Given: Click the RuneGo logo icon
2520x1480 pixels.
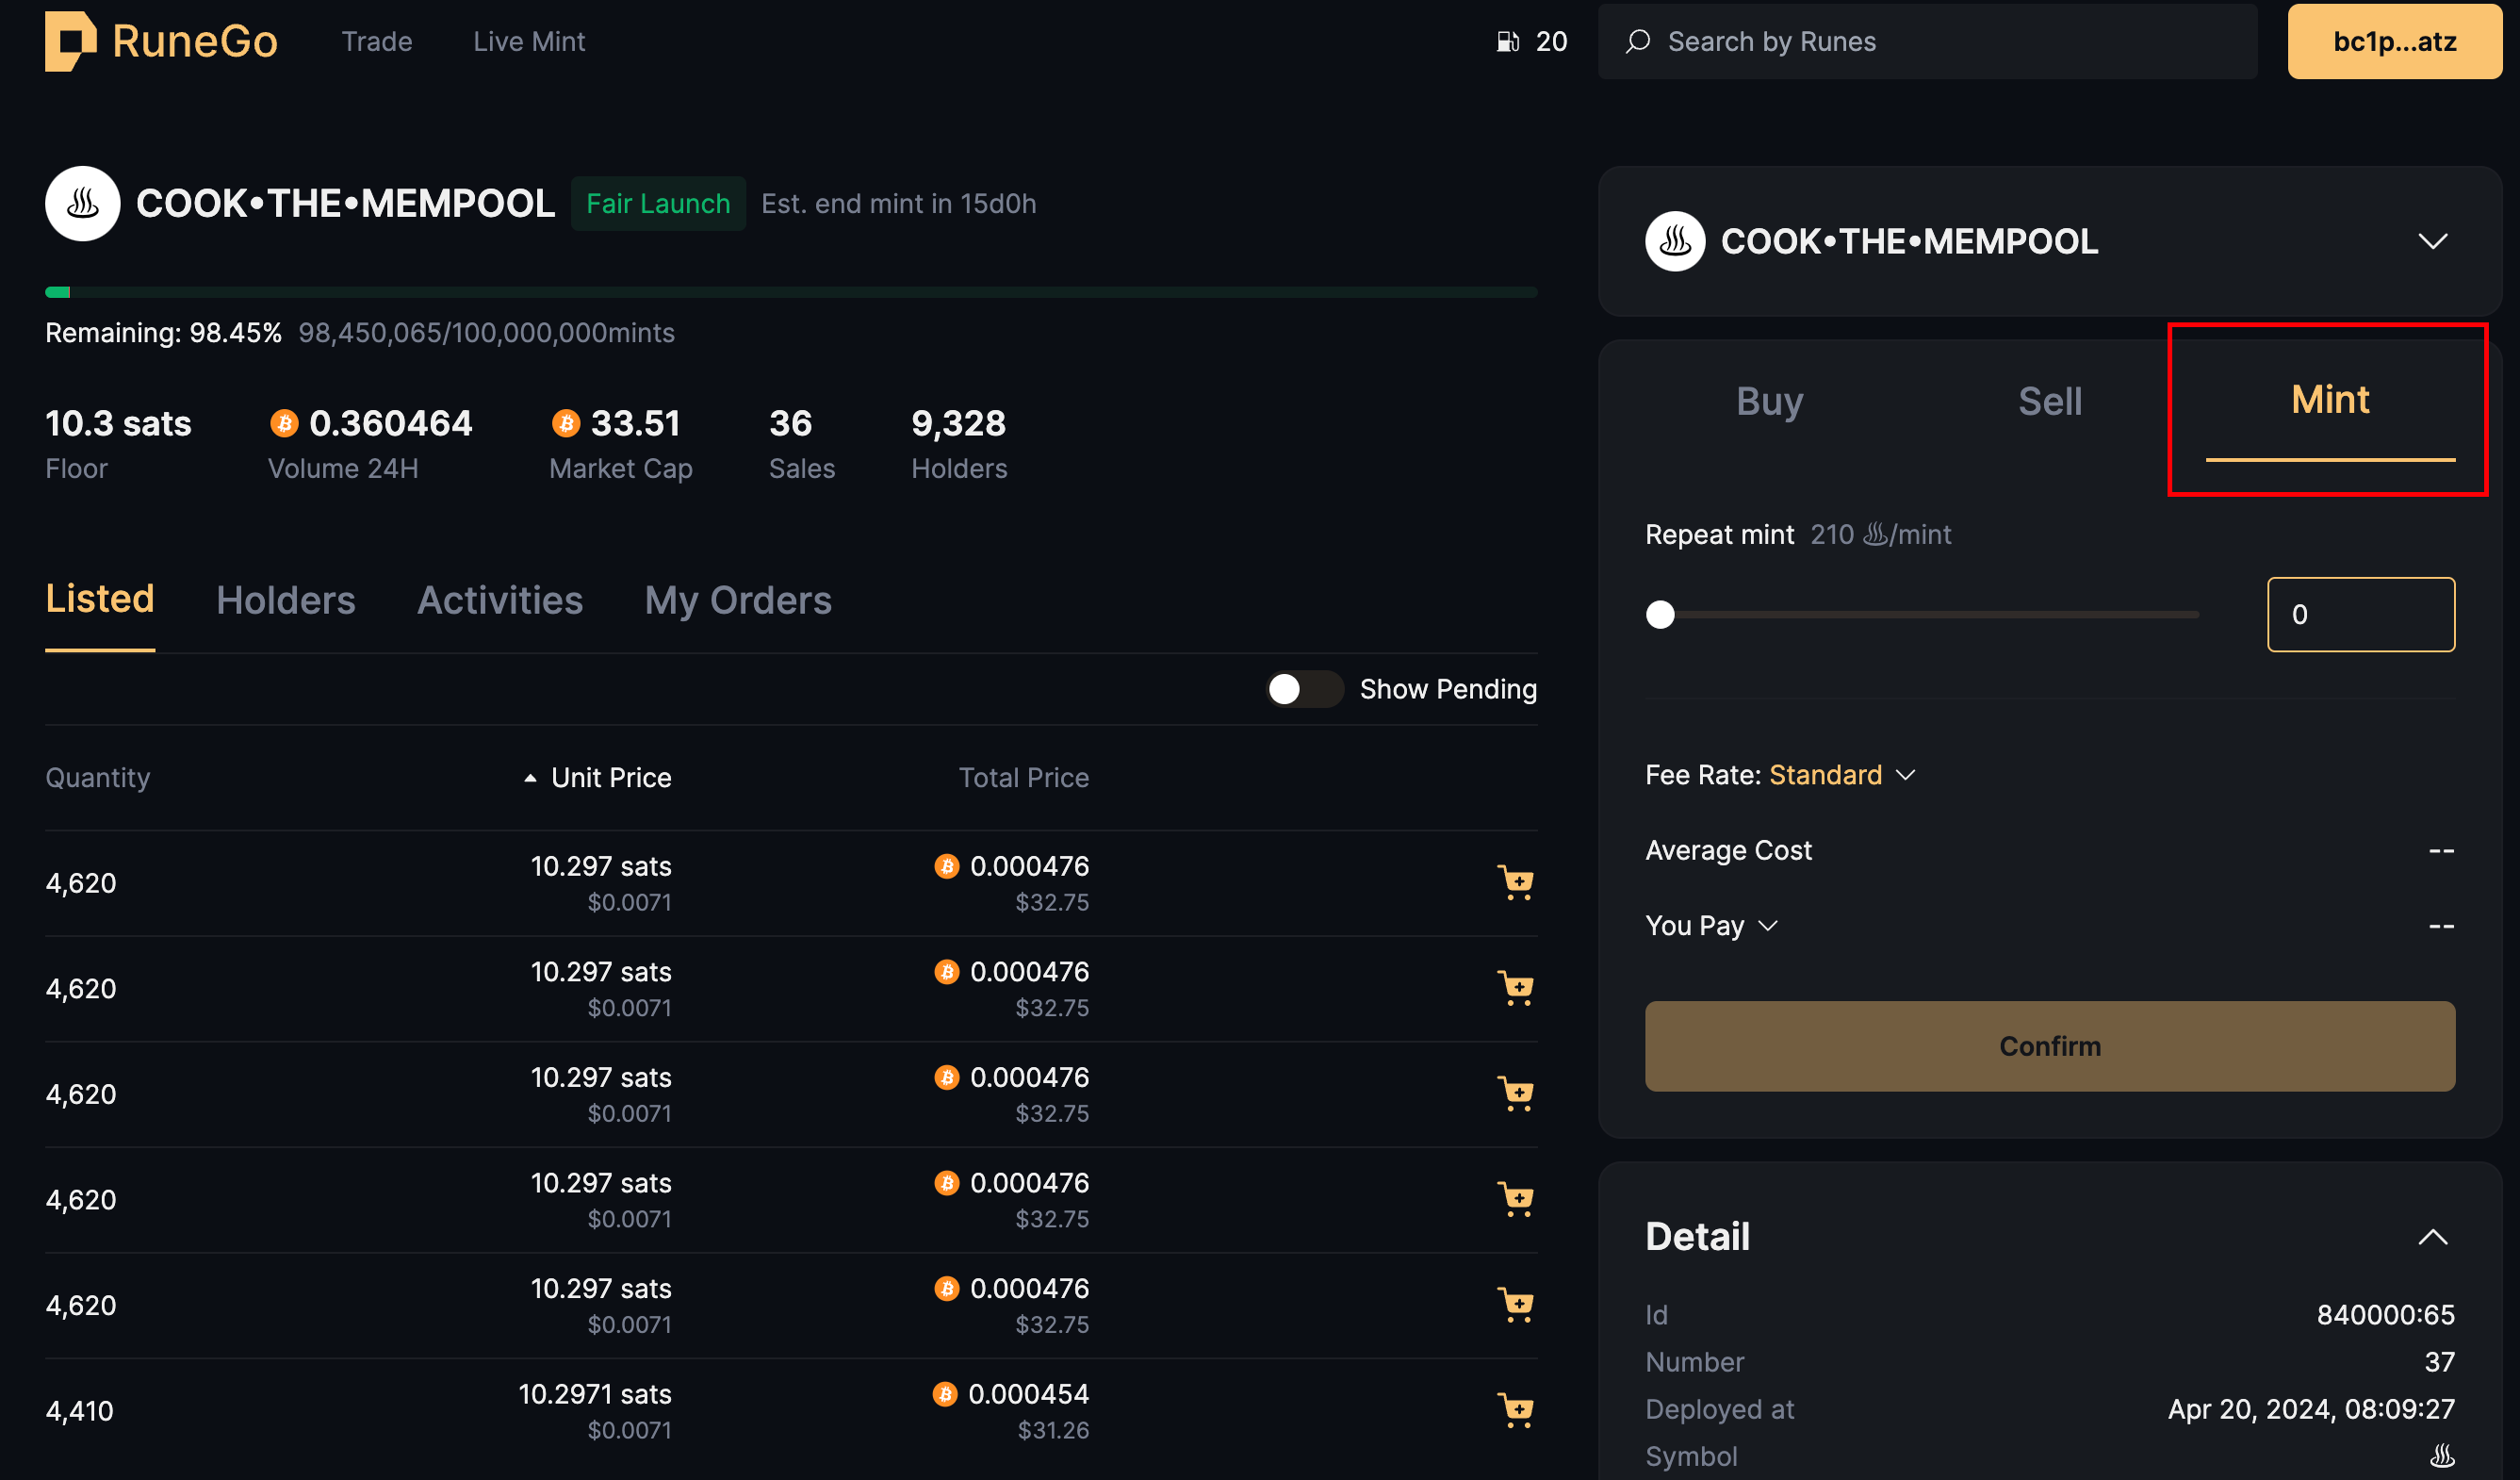Looking at the screenshot, I should (70, 41).
